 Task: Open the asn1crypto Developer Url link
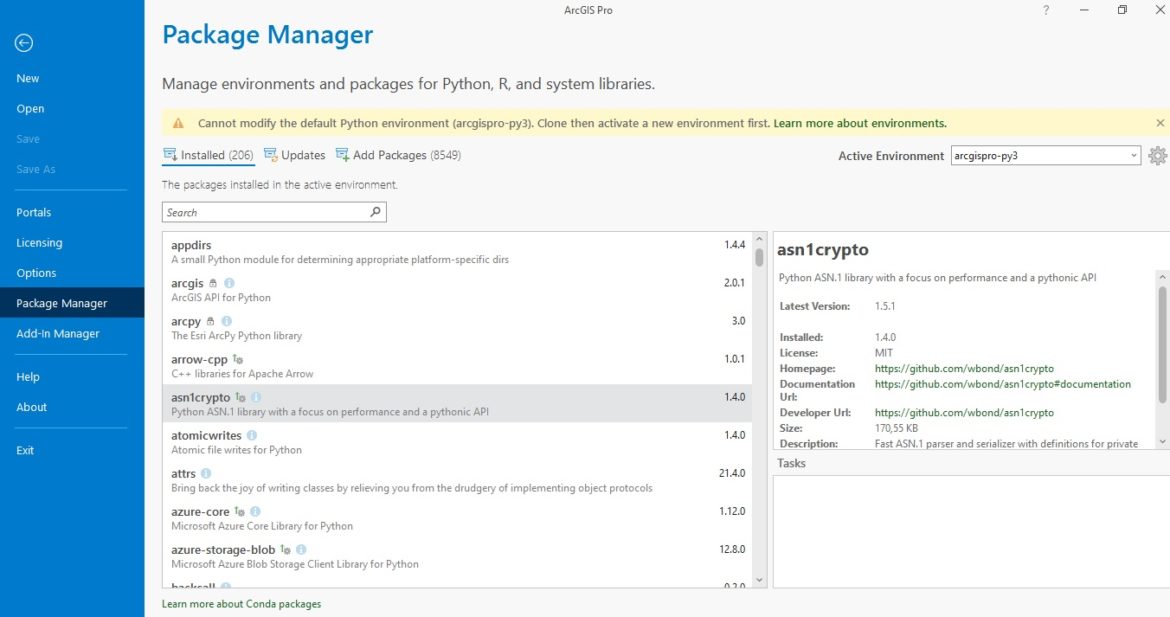[964, 413]
